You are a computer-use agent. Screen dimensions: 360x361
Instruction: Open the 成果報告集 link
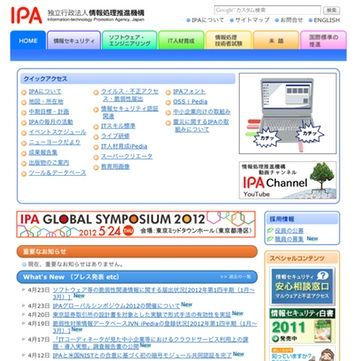click(x=43, y=153)
